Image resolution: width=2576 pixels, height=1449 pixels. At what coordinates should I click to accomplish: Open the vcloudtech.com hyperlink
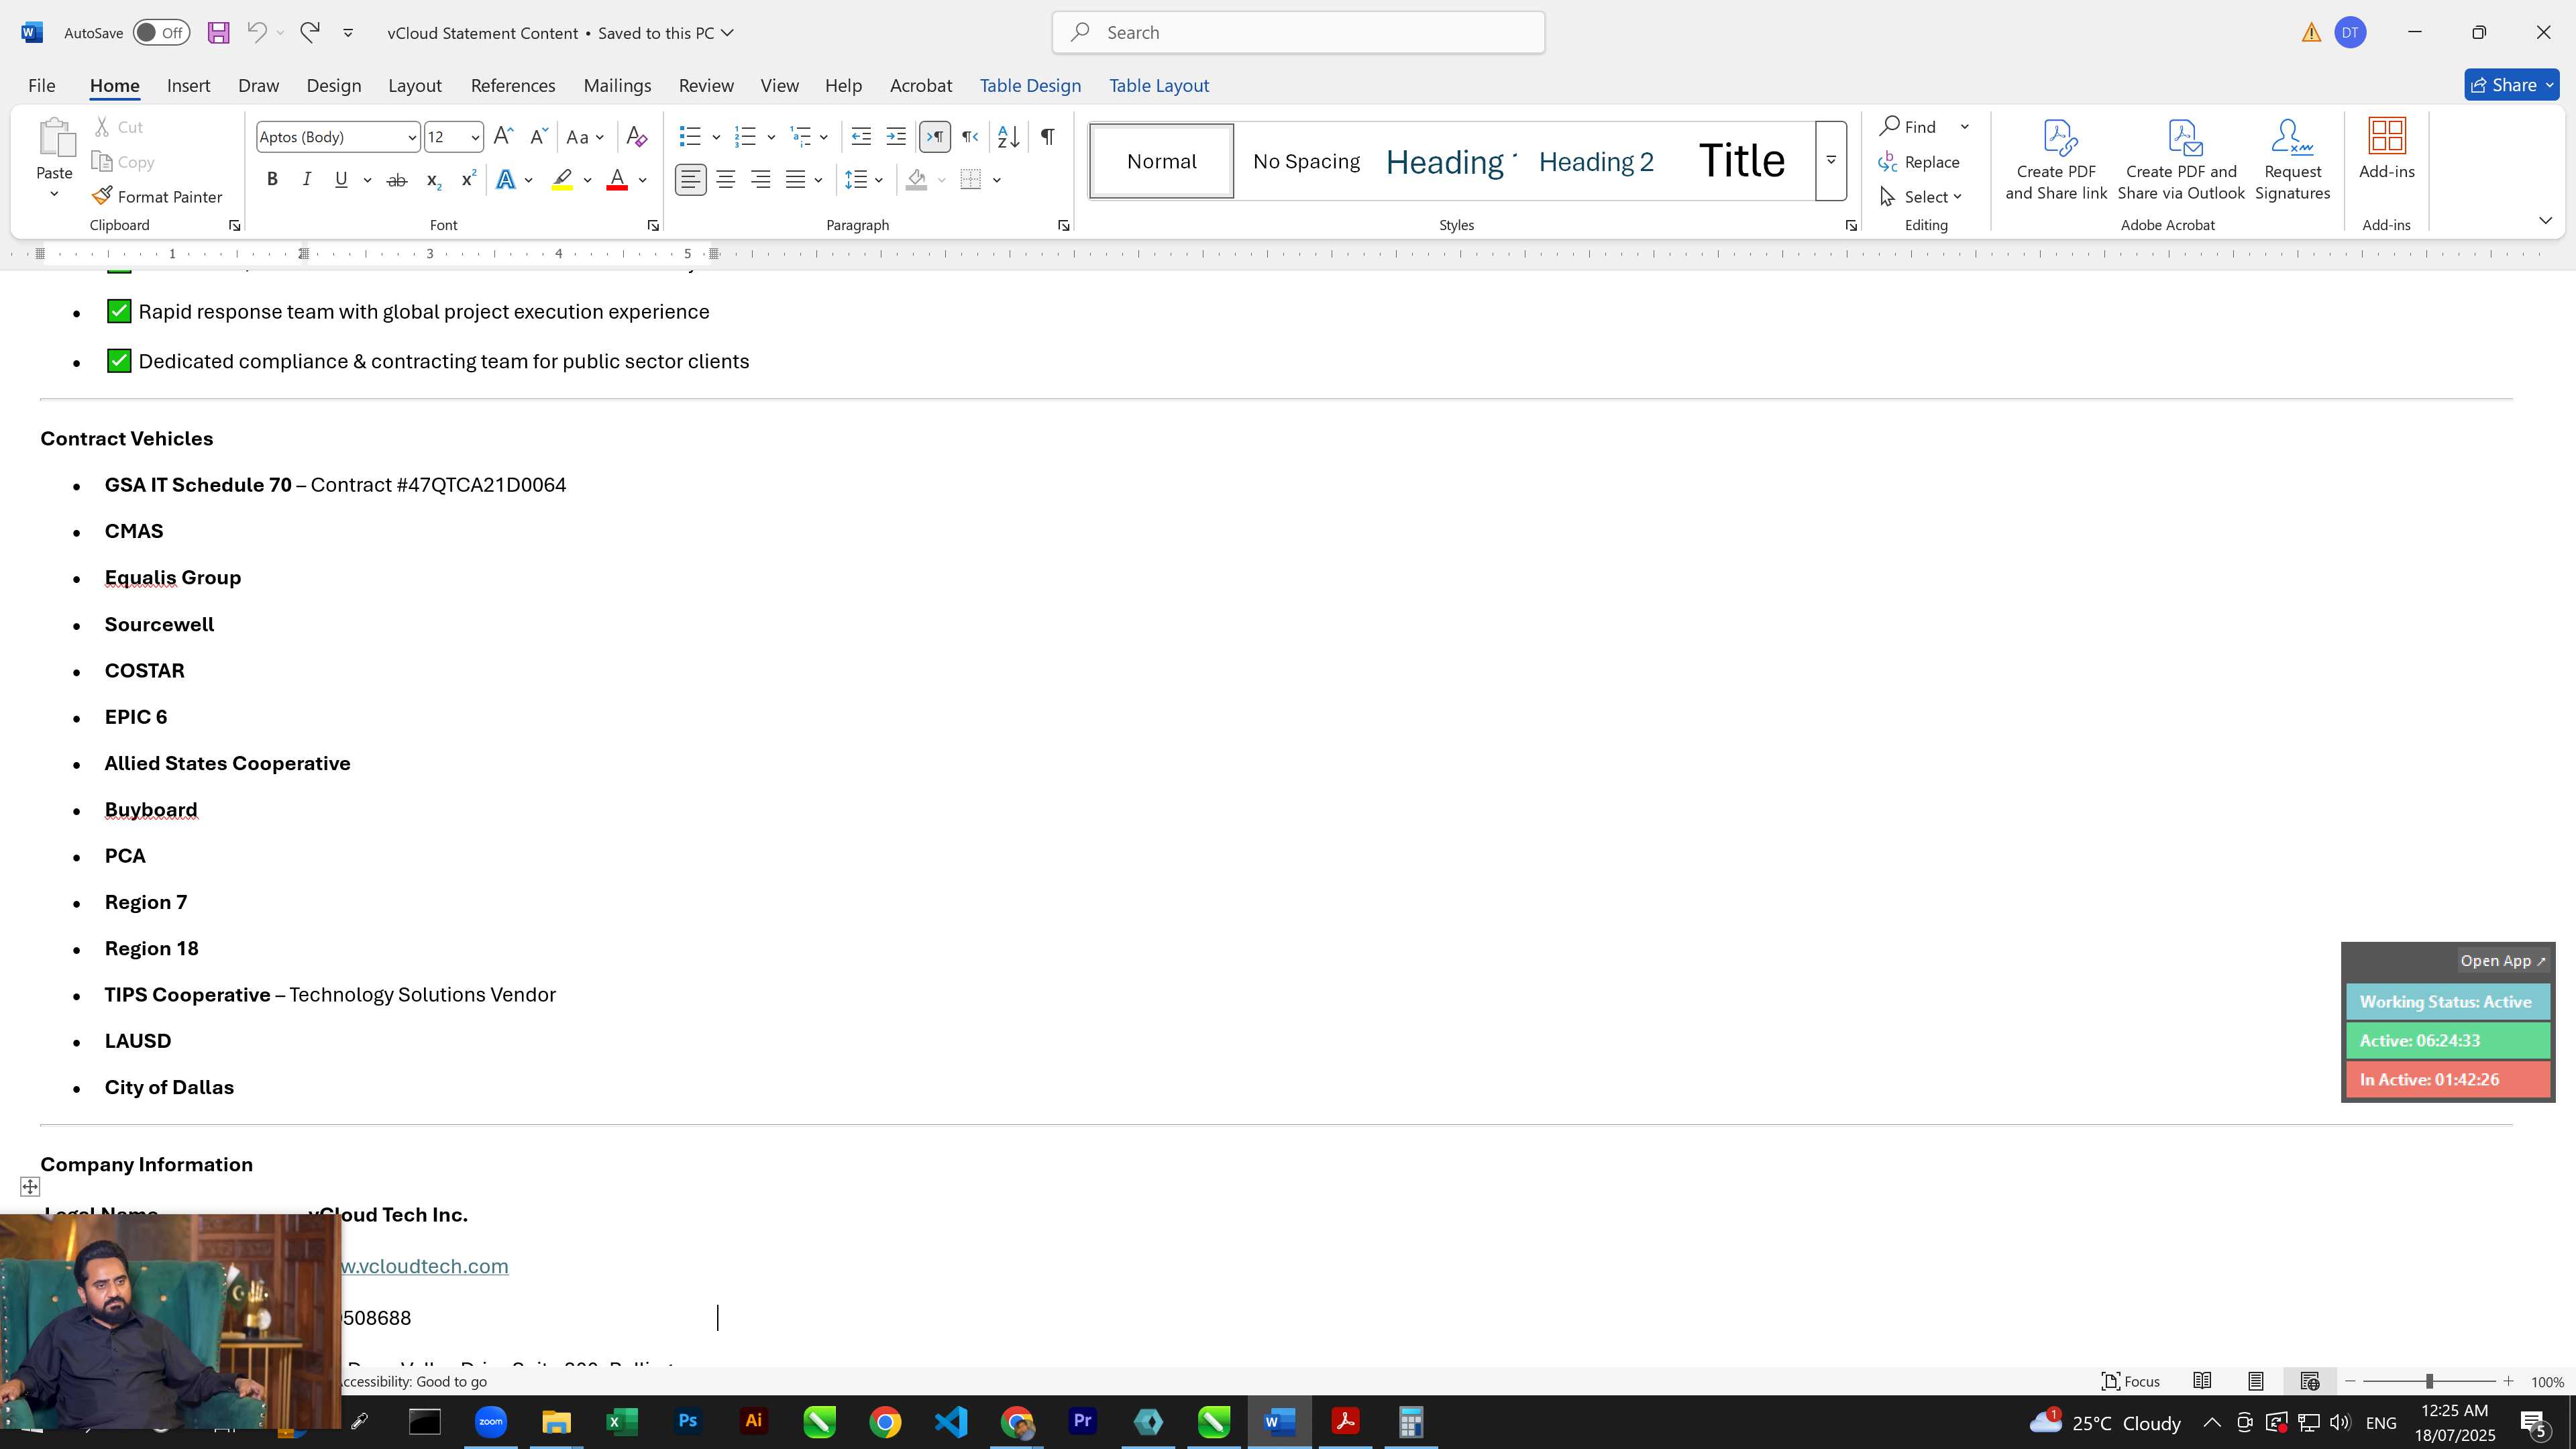pos(425,1266)
